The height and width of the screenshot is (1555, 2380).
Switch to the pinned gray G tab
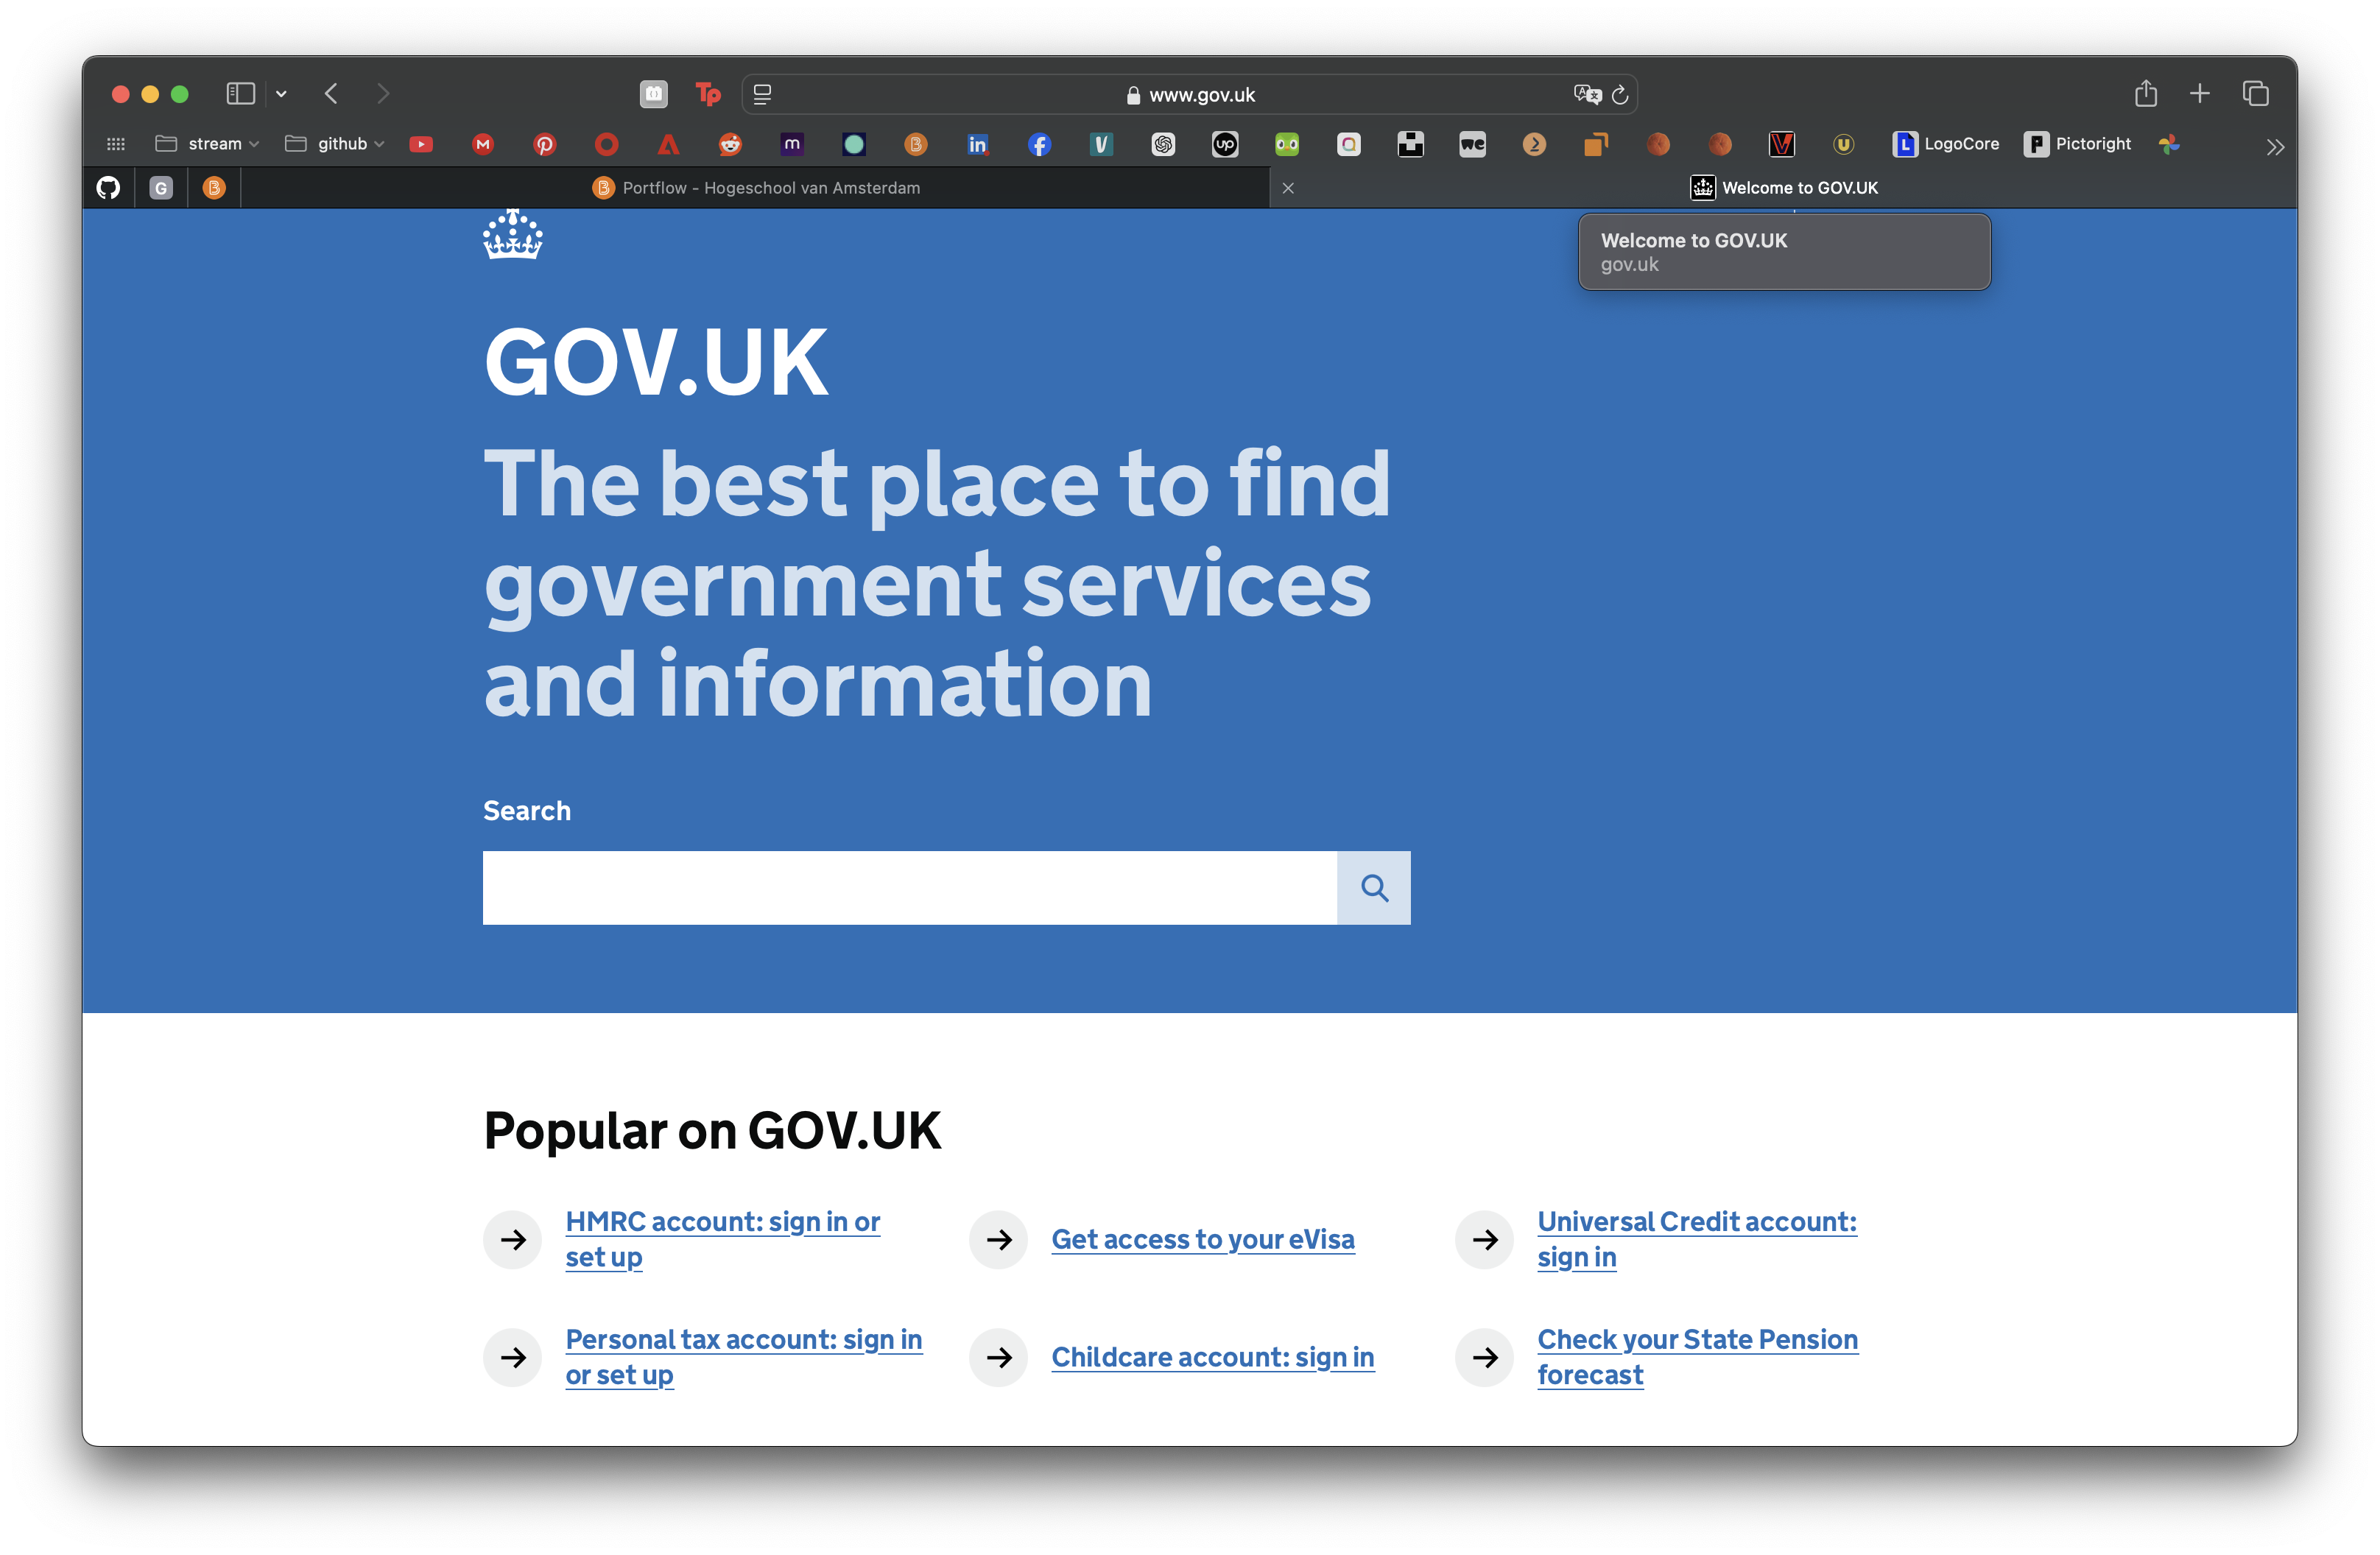(x=161, y=187)
